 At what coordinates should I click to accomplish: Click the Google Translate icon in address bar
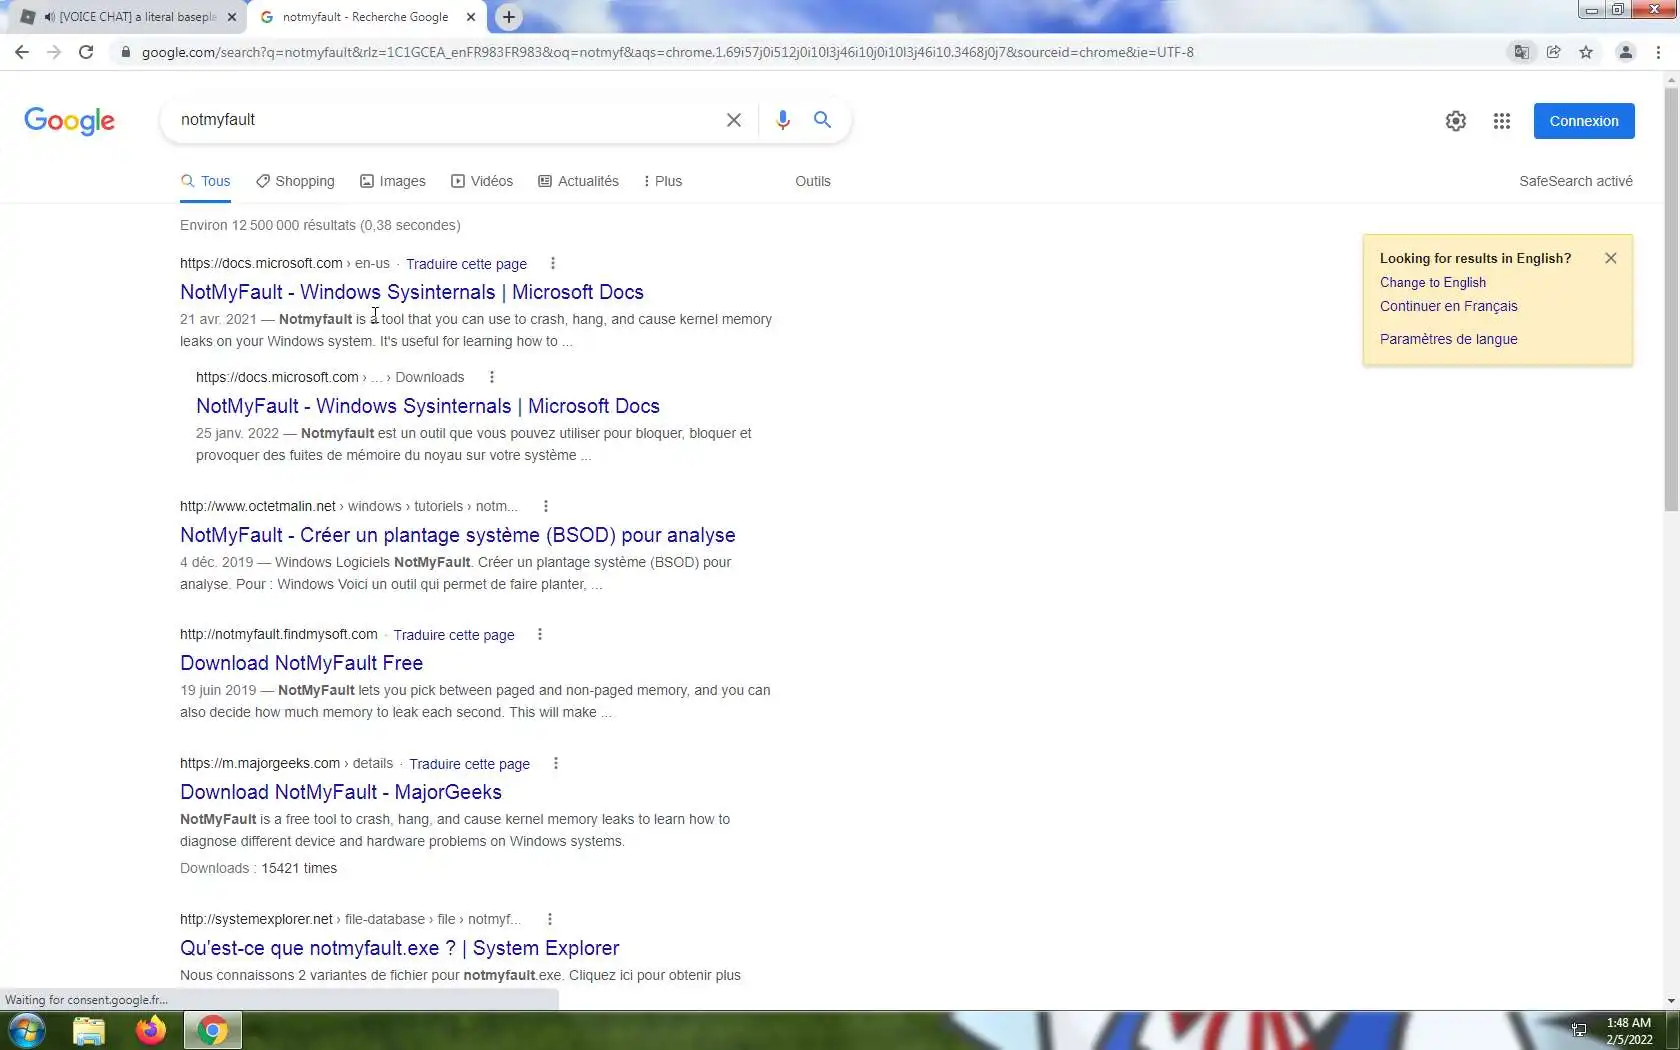coord(1521,52)
